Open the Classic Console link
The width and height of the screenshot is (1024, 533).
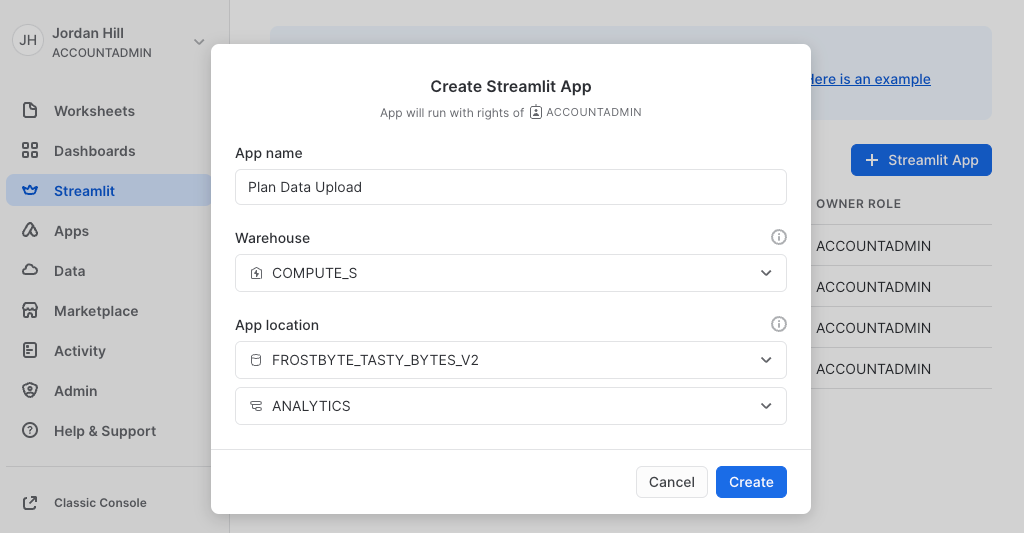[x=99, y=503]
